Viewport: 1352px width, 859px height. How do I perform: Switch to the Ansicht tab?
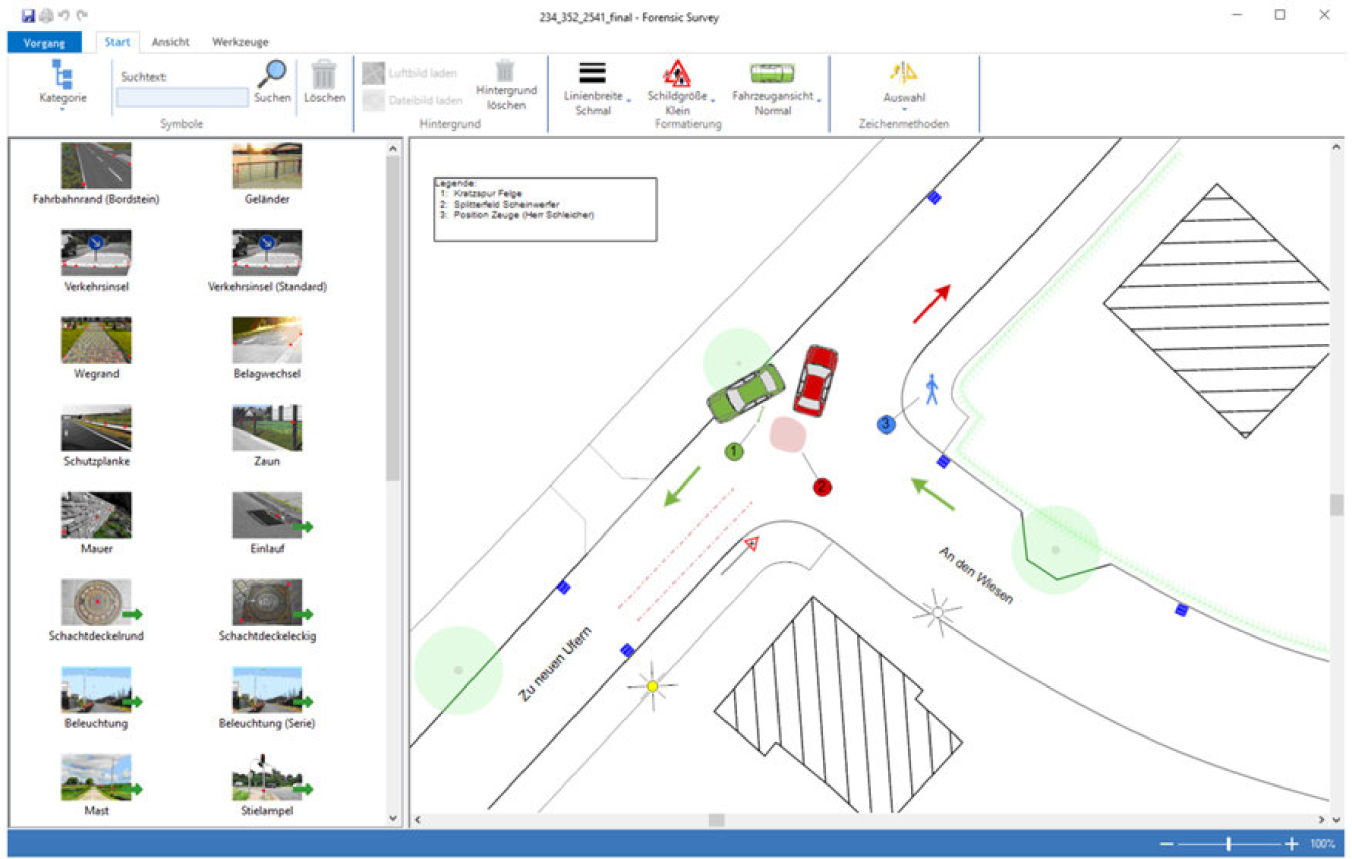170,42
